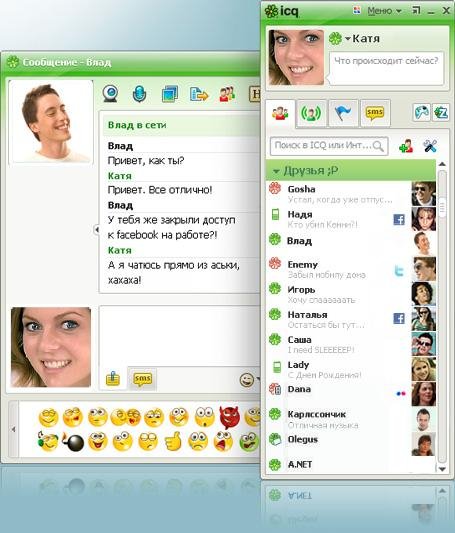This screenshot has height=533, width=455.
Task: Open Влад's avatar picture in chat
Action: click(x=51, y=121)
